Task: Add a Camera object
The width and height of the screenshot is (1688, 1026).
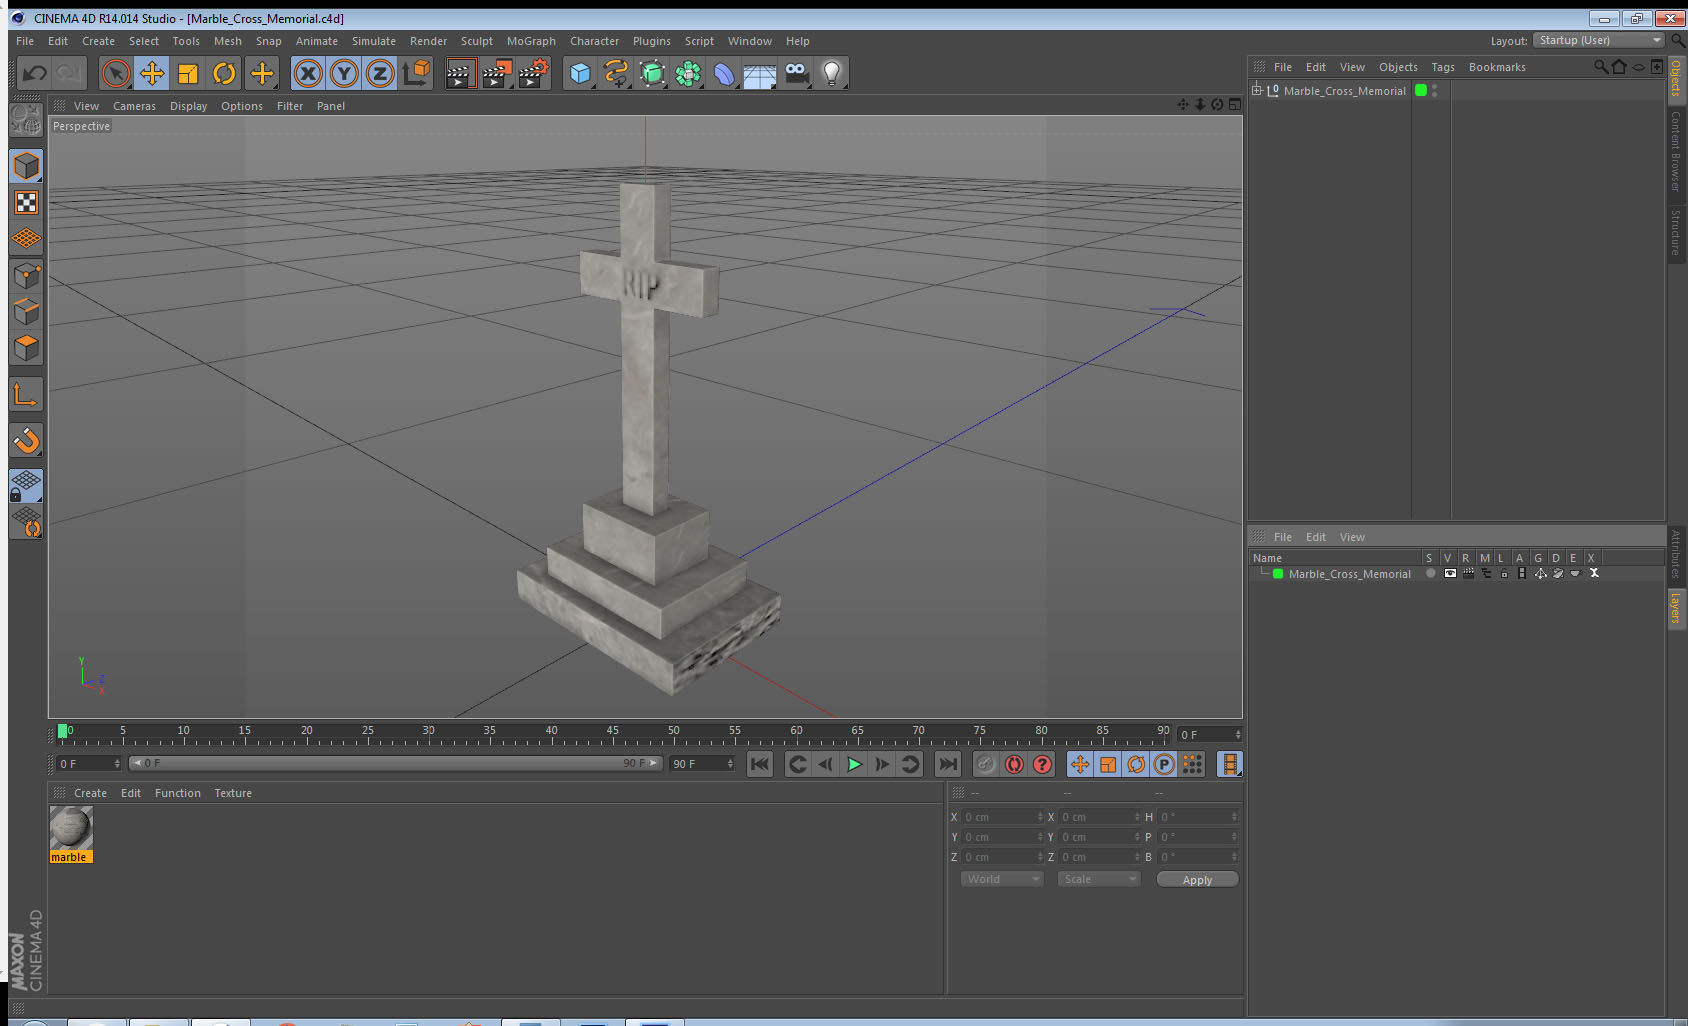Action: [796, 73]
